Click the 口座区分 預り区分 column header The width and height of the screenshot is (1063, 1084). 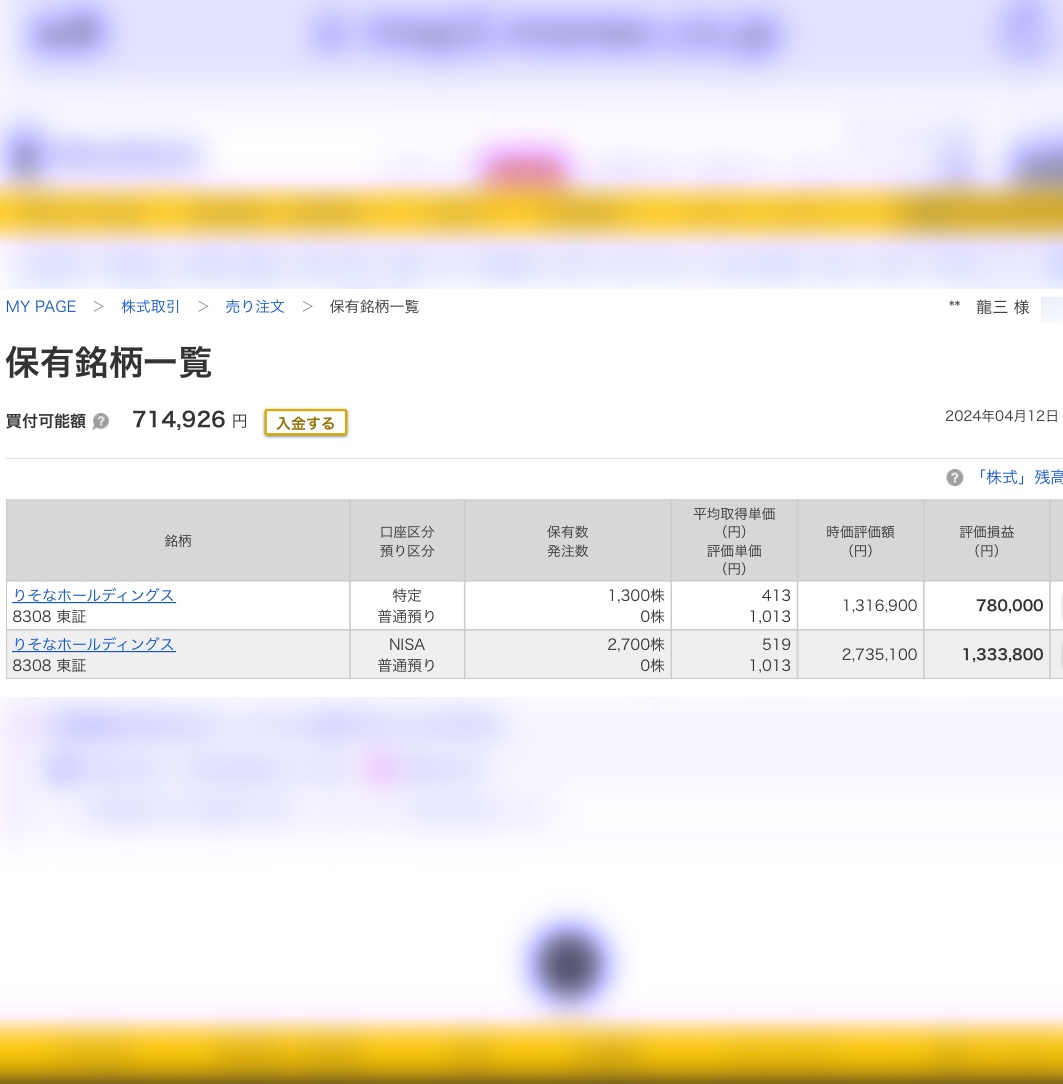coord(407,541)
